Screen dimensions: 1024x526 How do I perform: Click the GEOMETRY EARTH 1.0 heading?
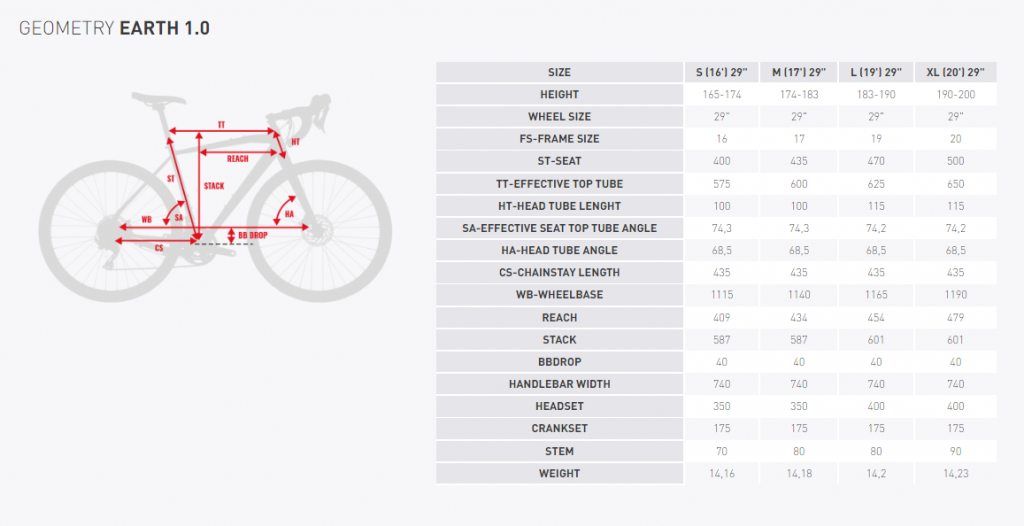coord(115,28)
